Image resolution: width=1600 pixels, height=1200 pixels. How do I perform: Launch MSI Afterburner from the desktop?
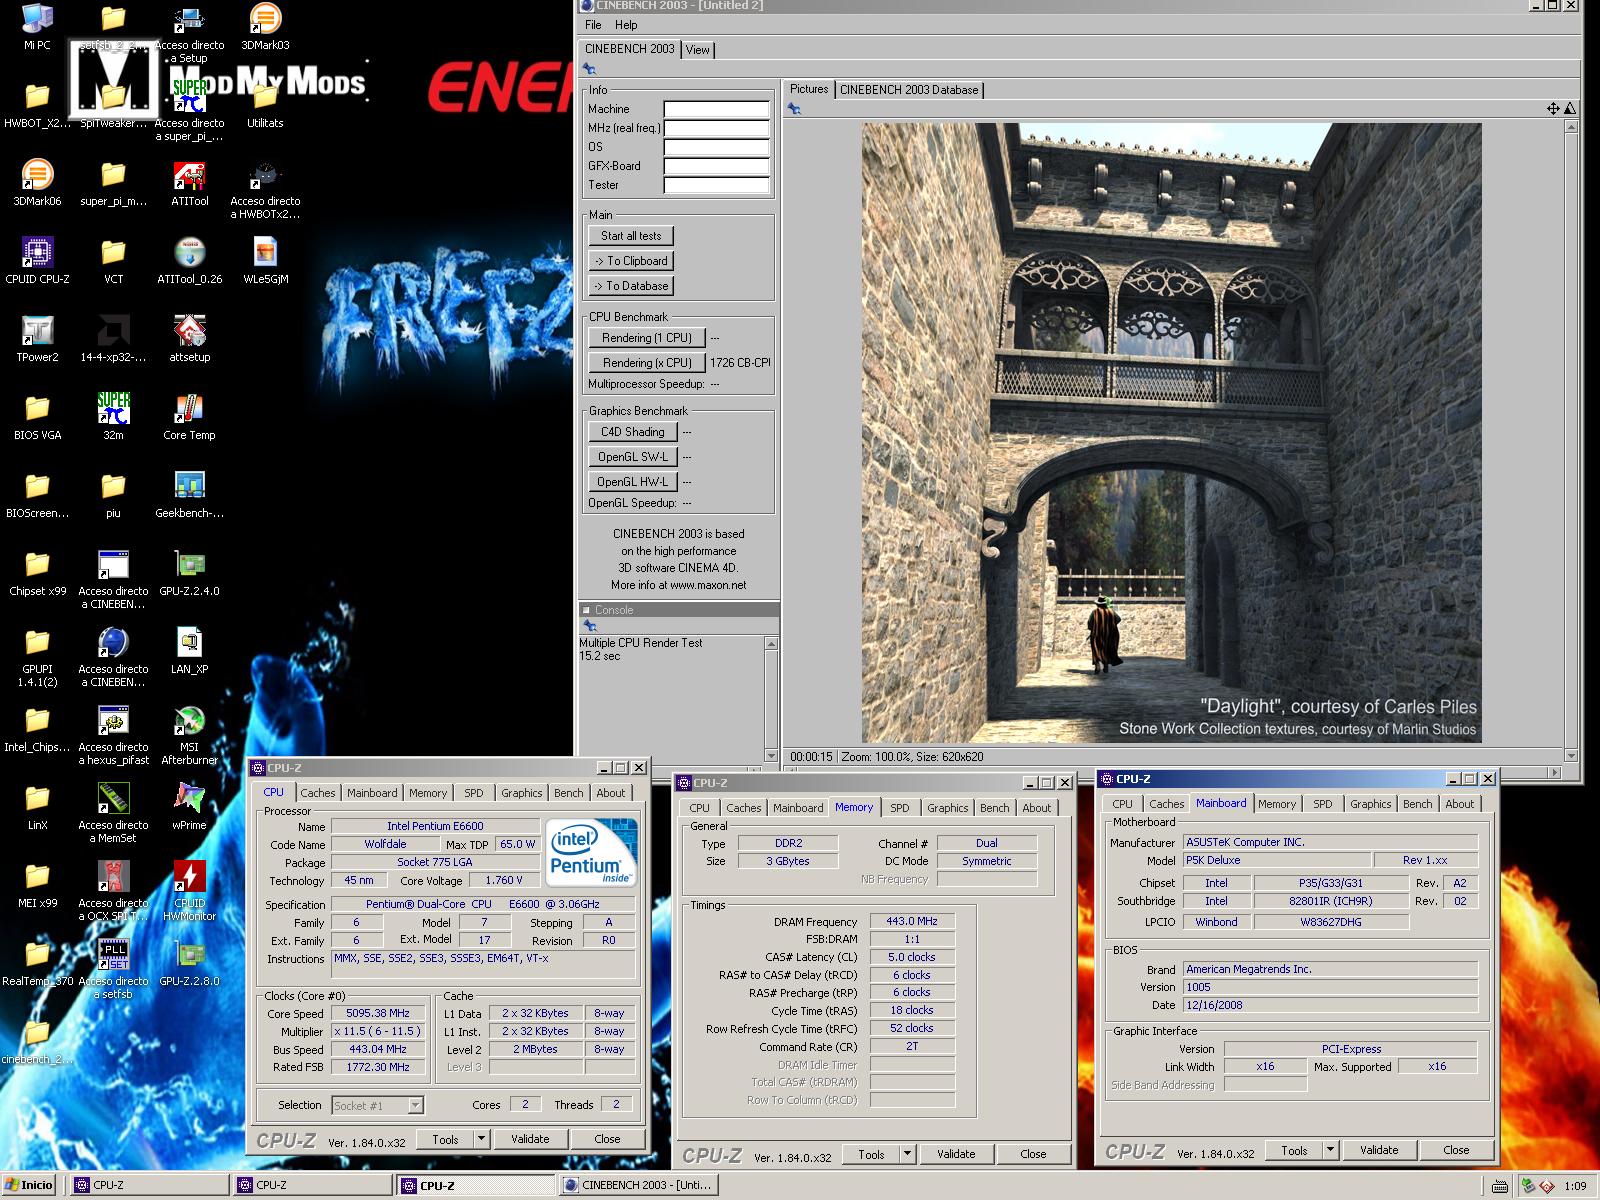[x=189, y=735]
